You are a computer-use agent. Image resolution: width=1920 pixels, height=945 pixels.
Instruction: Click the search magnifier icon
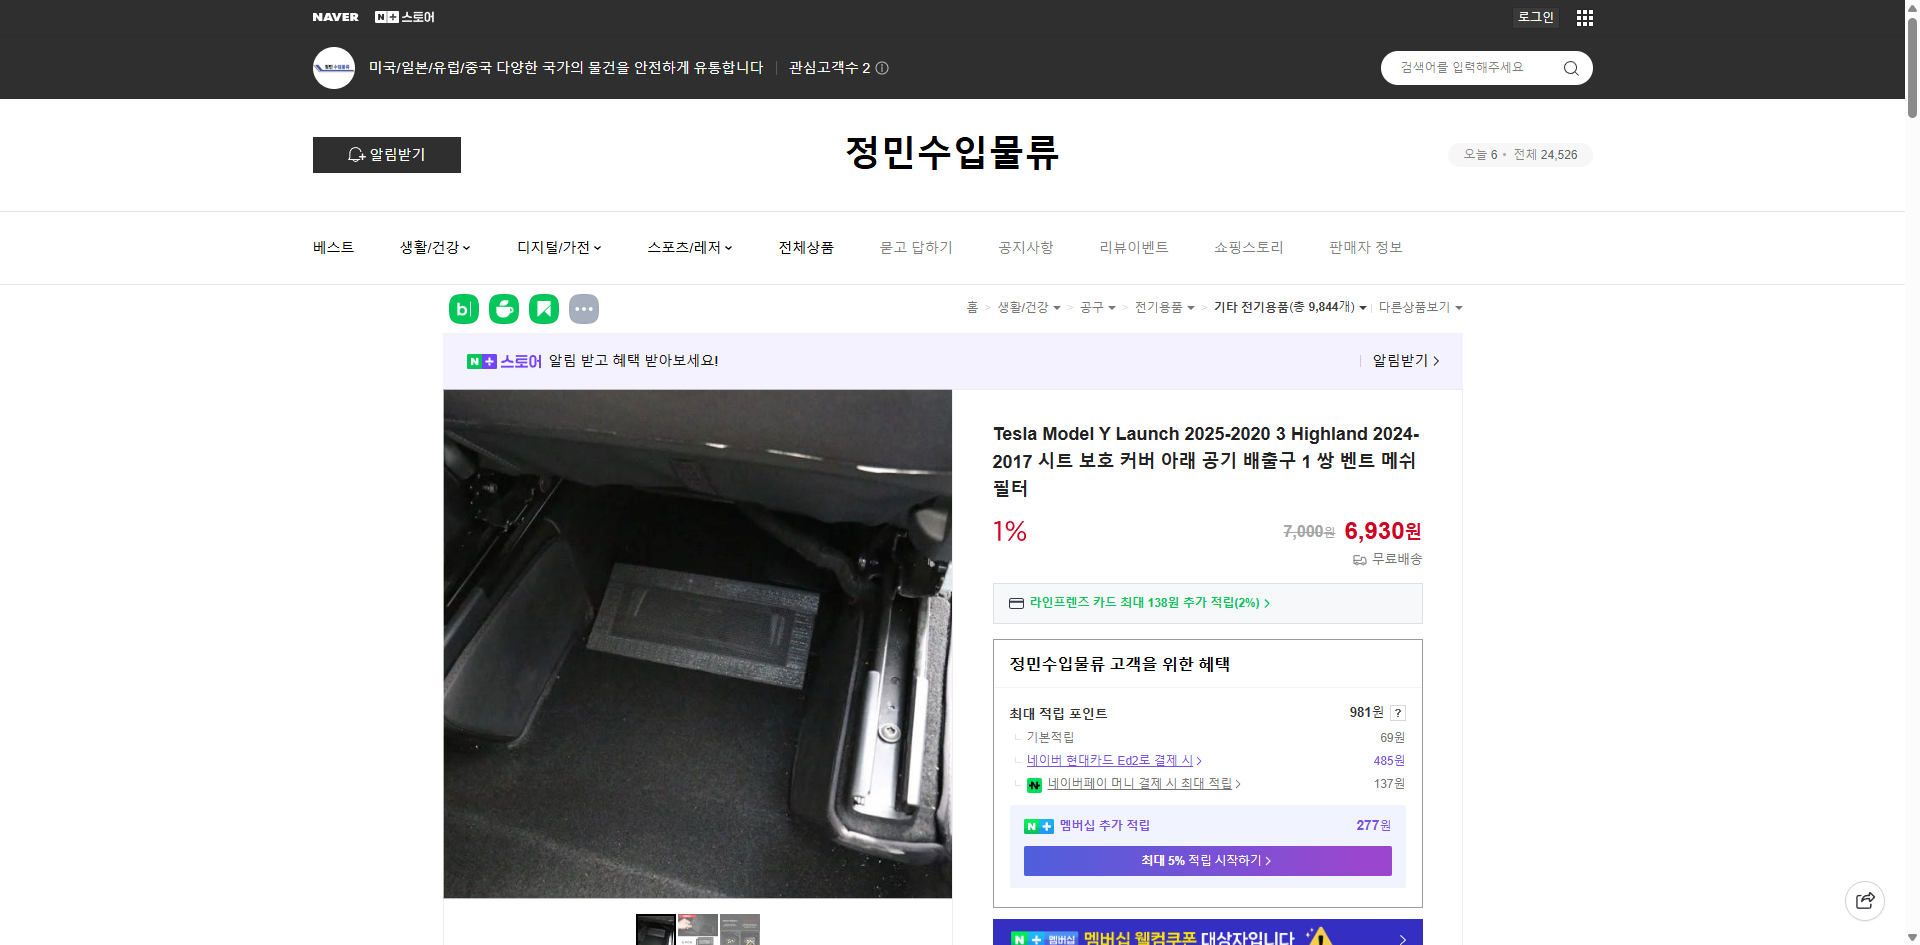1570,67
